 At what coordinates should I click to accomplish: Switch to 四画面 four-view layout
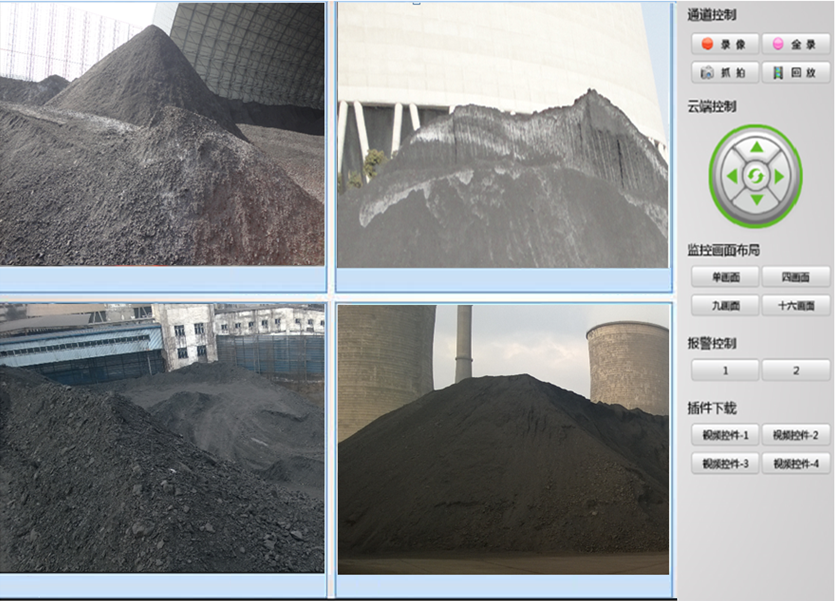[x=796, y=277]
